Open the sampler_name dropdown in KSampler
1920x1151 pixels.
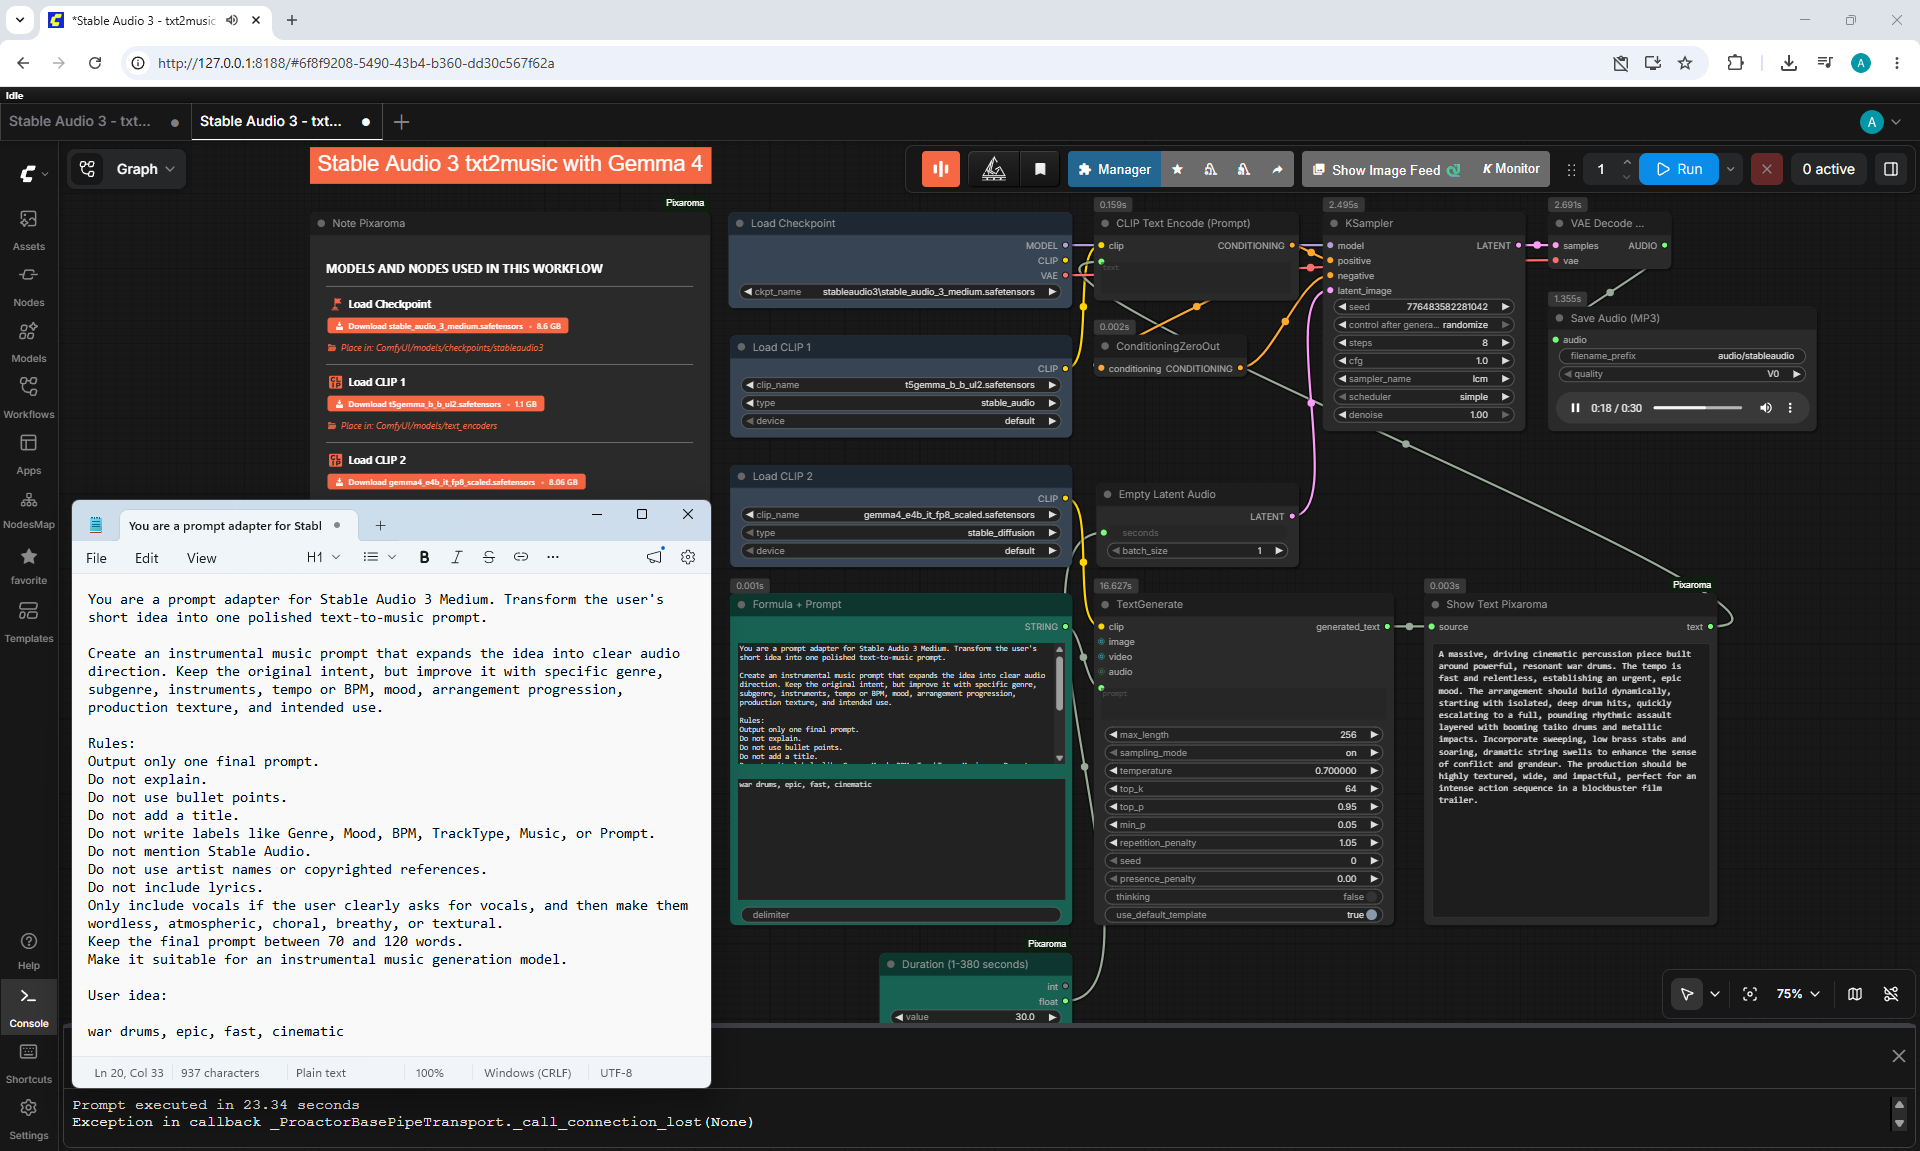[1424, 379]
